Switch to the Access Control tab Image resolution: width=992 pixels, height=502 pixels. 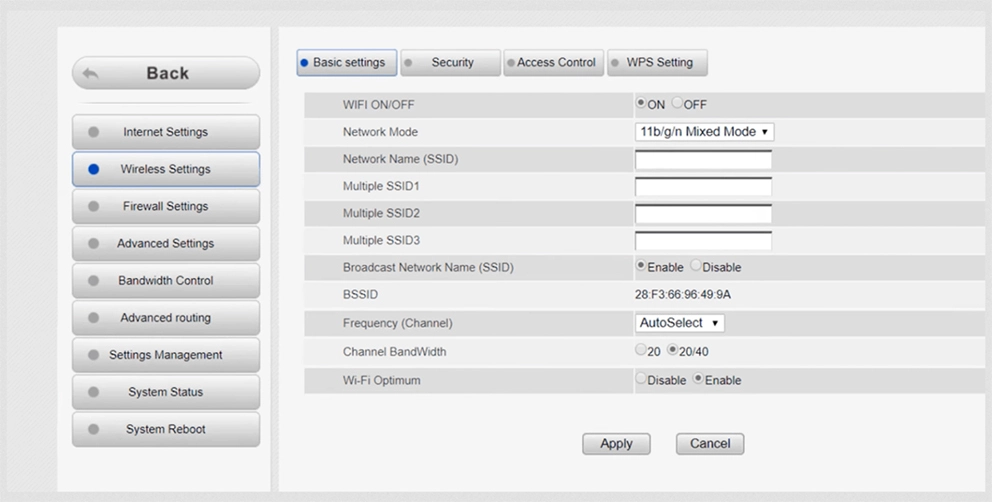(x=555, y=63)
